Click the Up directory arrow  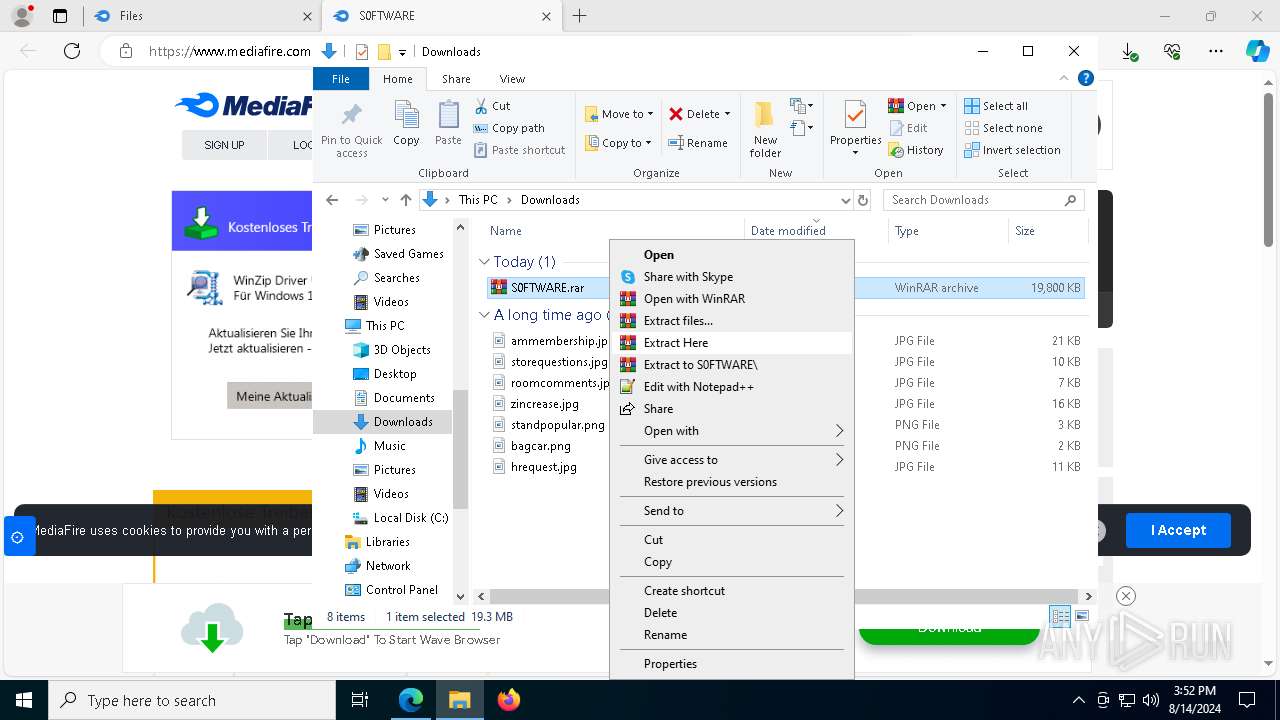405,200
